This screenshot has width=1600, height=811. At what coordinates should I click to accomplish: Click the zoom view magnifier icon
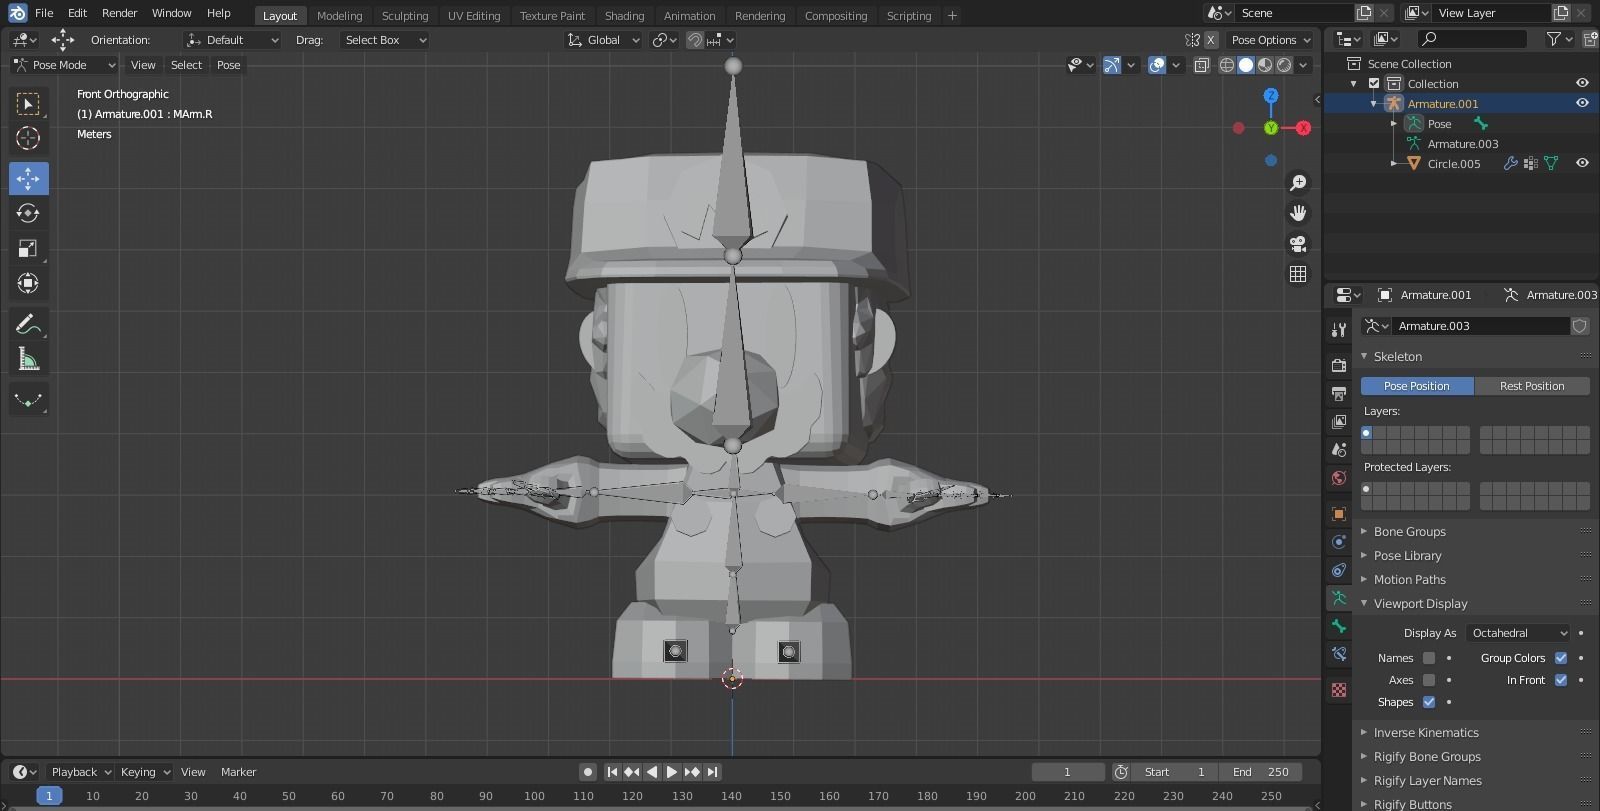pos(1298,183)
